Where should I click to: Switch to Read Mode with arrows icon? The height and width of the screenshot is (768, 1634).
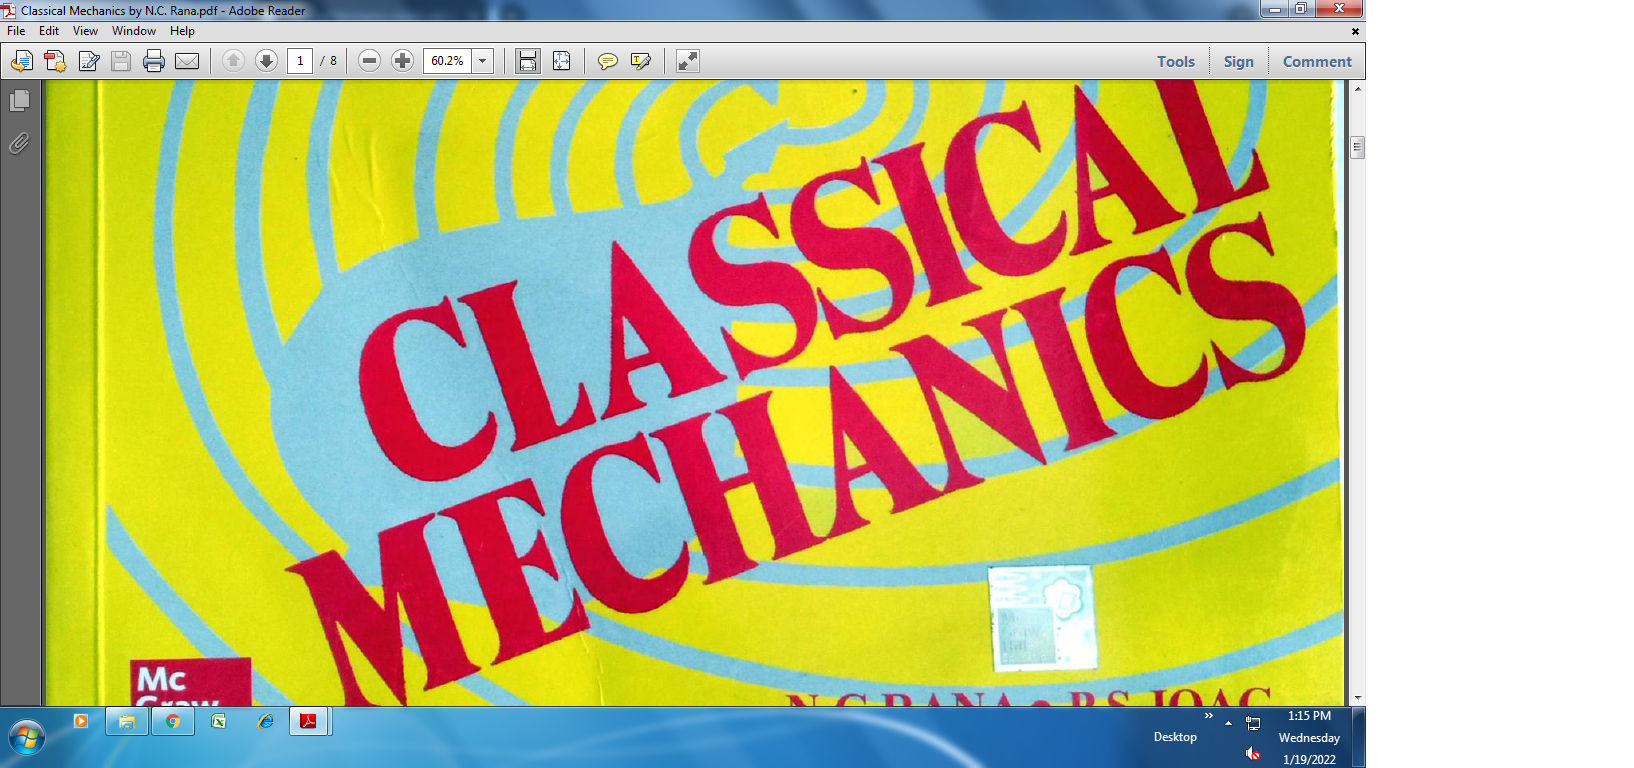coord(688,61)
